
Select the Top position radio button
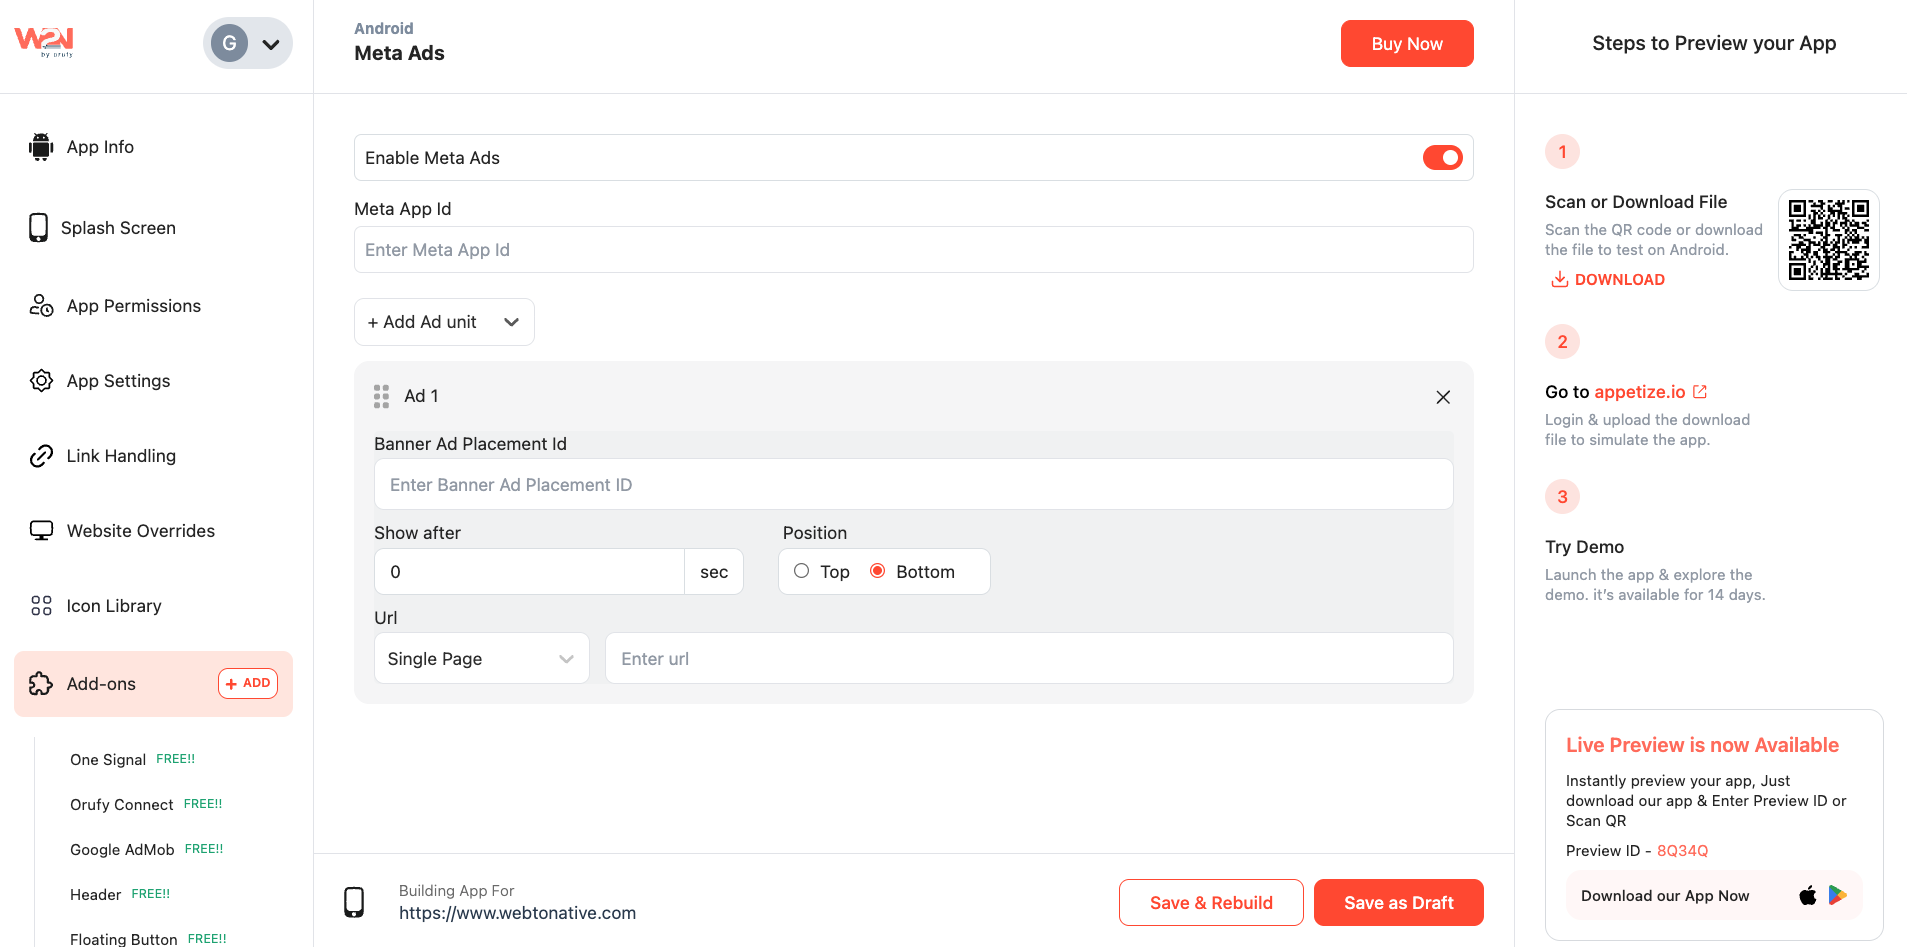point(802,571)
